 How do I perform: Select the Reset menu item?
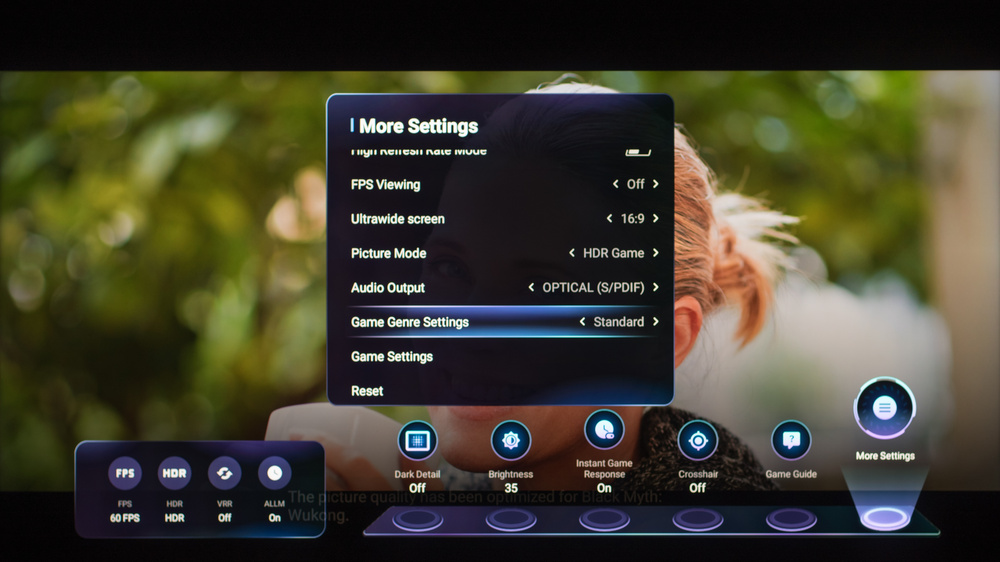click(367, 391)
